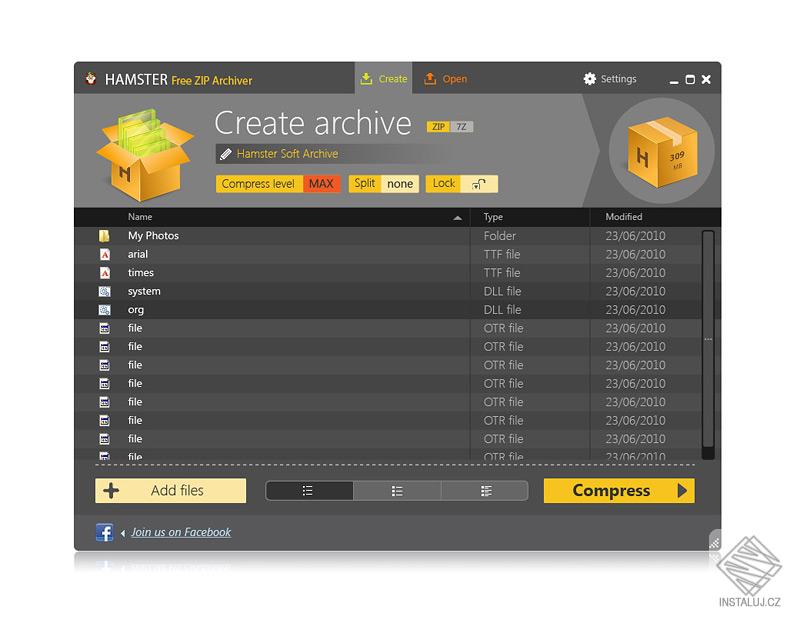Select the My Photos row name
The width and height of the screenshot is (800, 629).
pyautogui.click(x=153, y=236)
